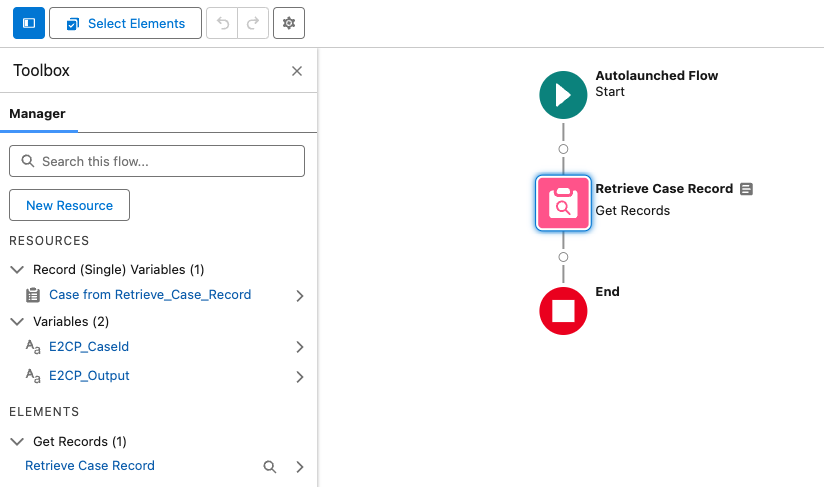Click the Autolaunched Flow Start icon
The image size is (824, 487).
[563, 95]
